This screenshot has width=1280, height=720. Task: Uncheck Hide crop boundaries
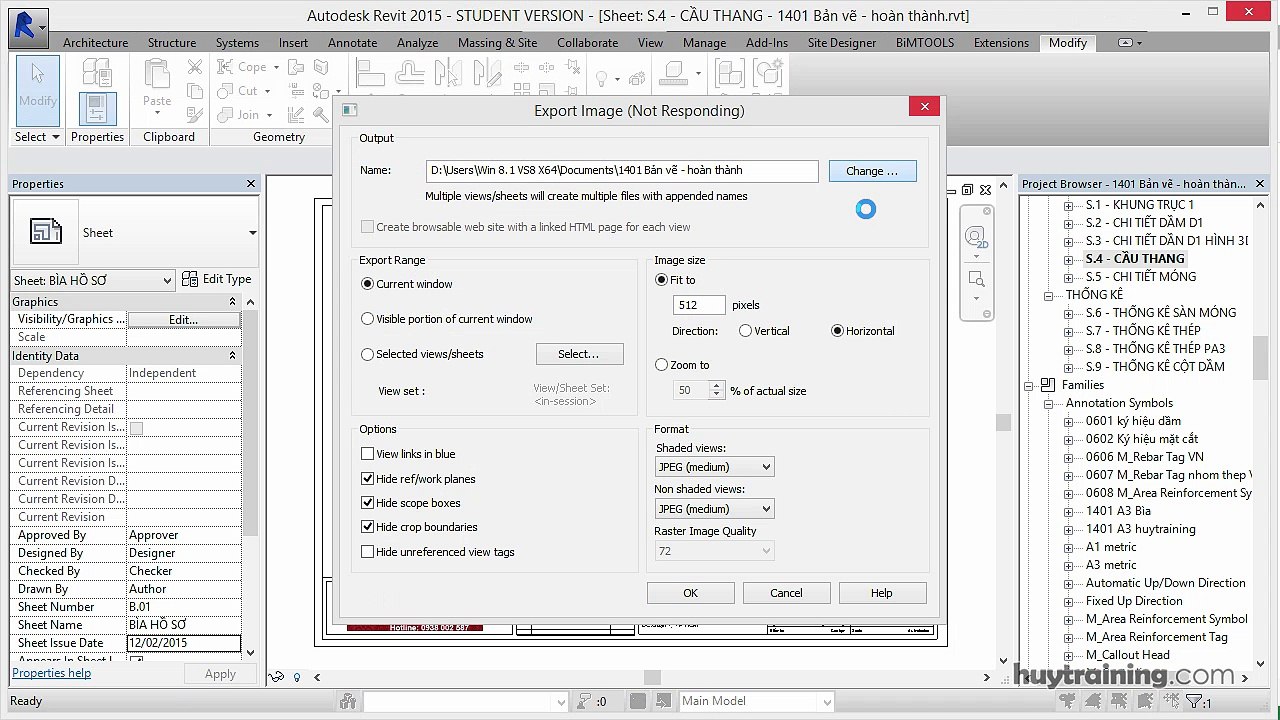367,527
